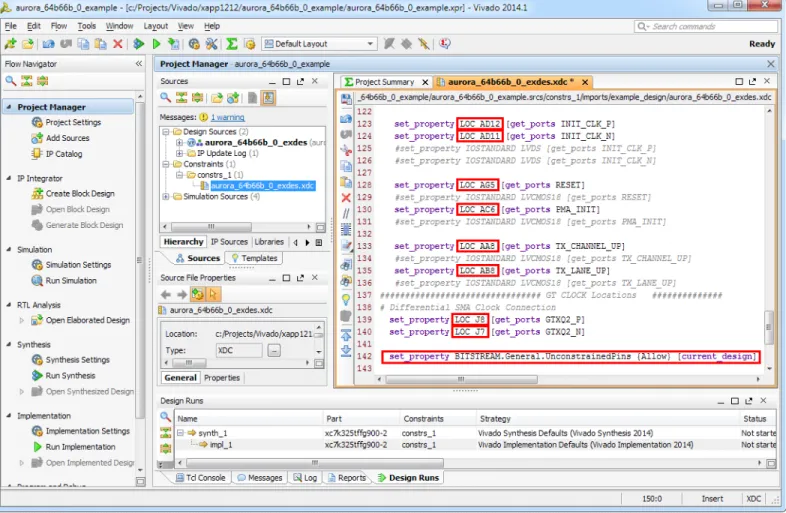Click the light bulb icon in editor toolbar
This screenshot has width=786, height=513.
coord(346,299)
